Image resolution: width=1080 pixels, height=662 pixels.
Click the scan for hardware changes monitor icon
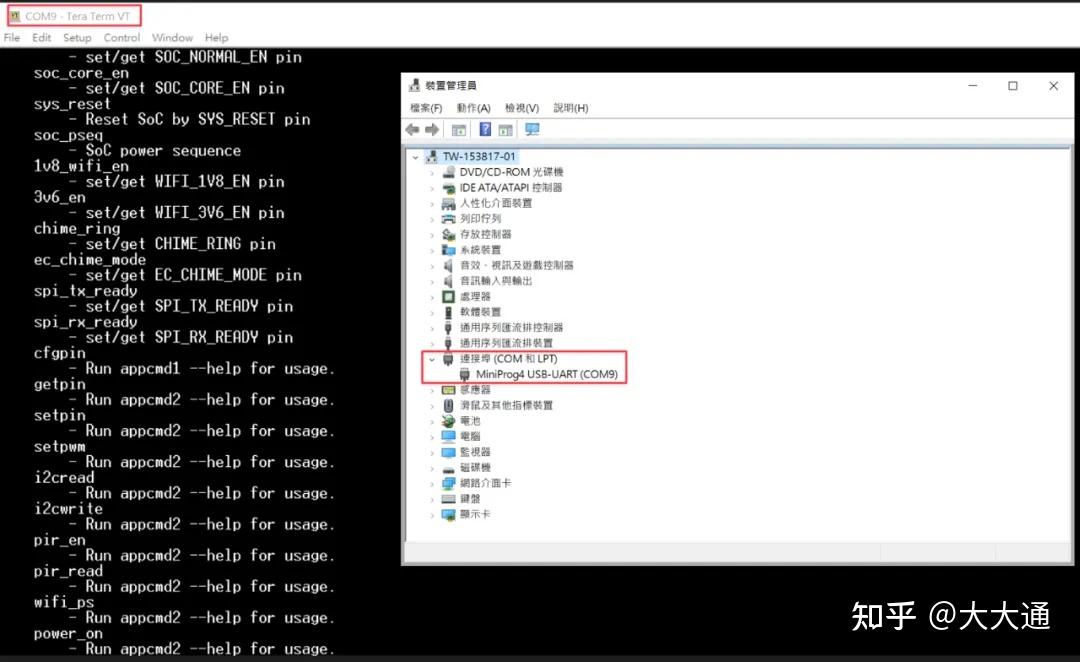click(x=533, y=129)
